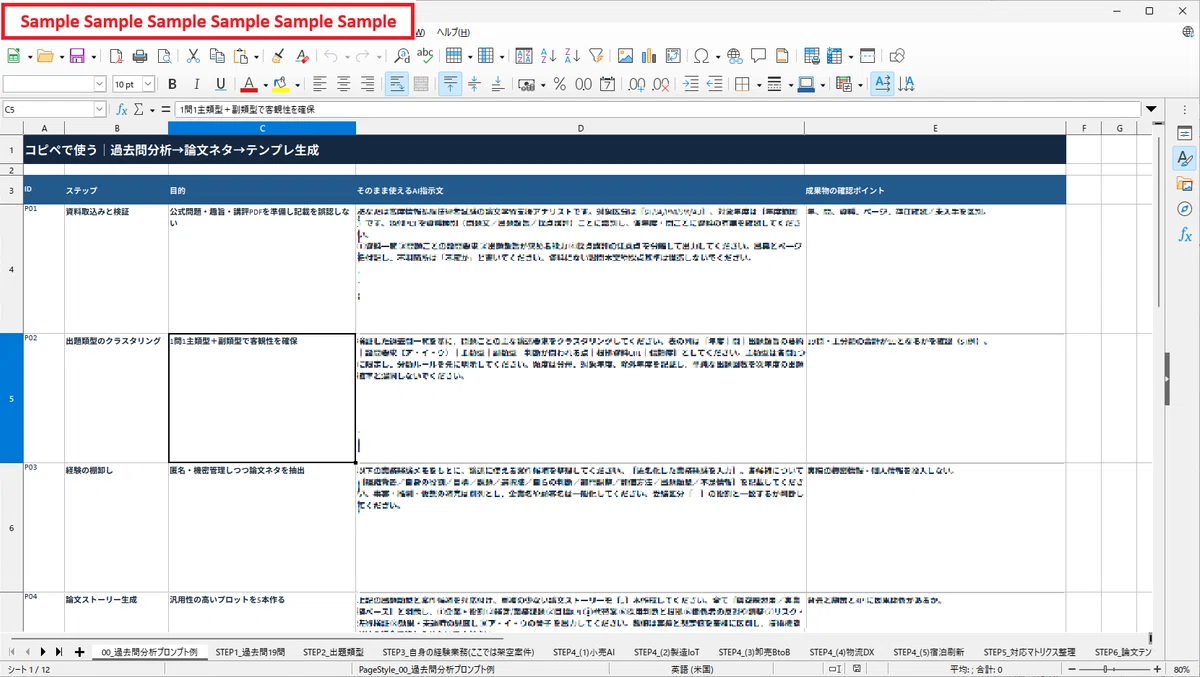
Task: Click the Save document icon
Action: point(75,56)
